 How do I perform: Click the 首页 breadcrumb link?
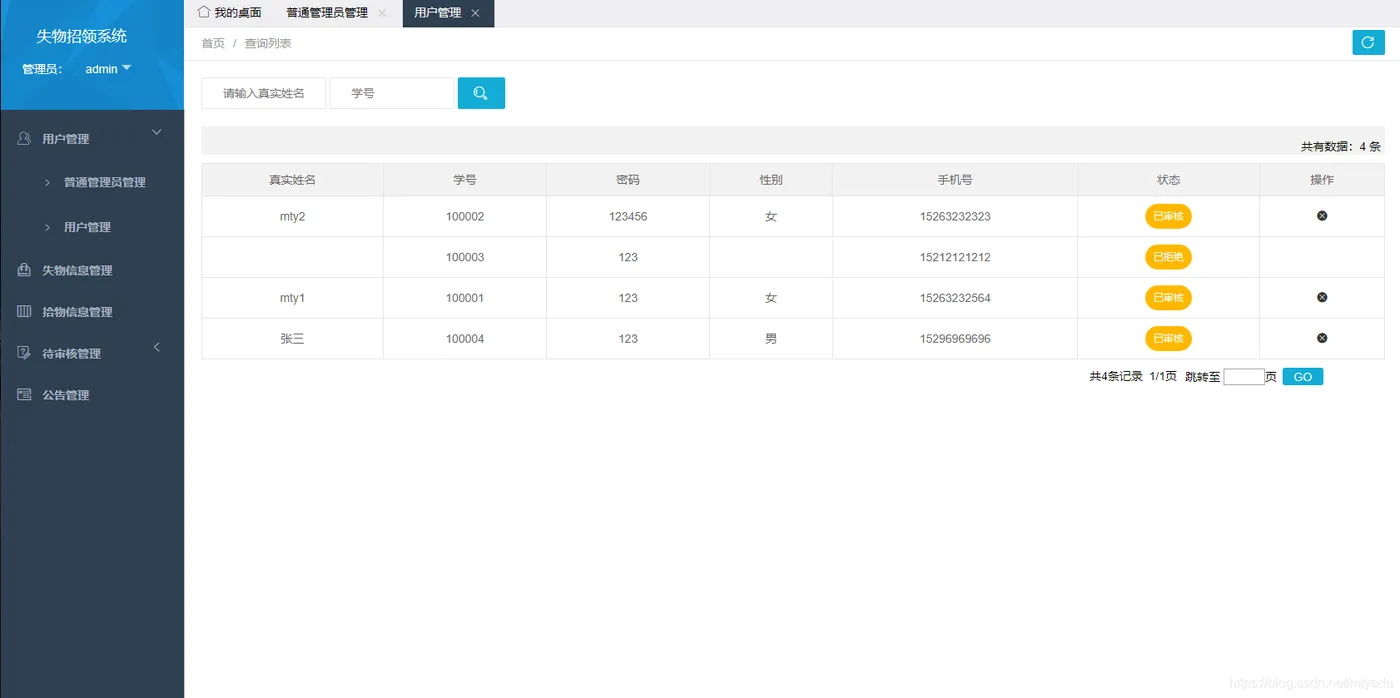(213, 43)
